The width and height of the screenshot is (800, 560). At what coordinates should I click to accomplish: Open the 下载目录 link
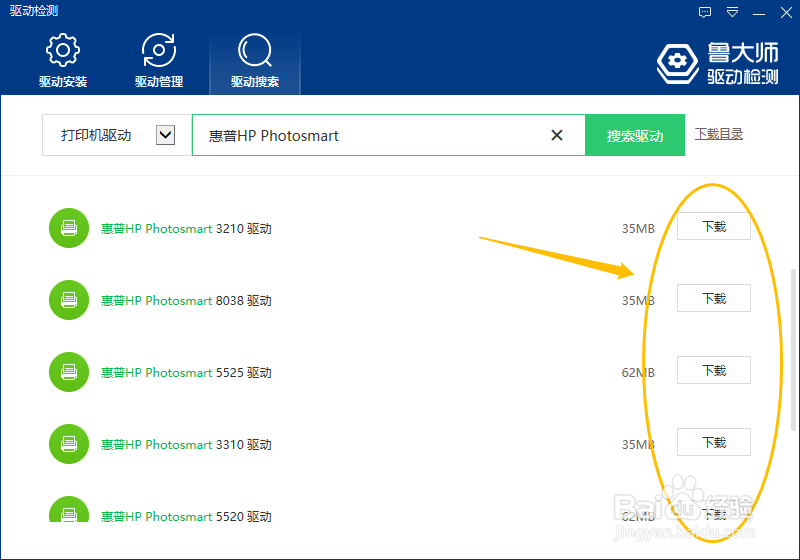point(719,134)
